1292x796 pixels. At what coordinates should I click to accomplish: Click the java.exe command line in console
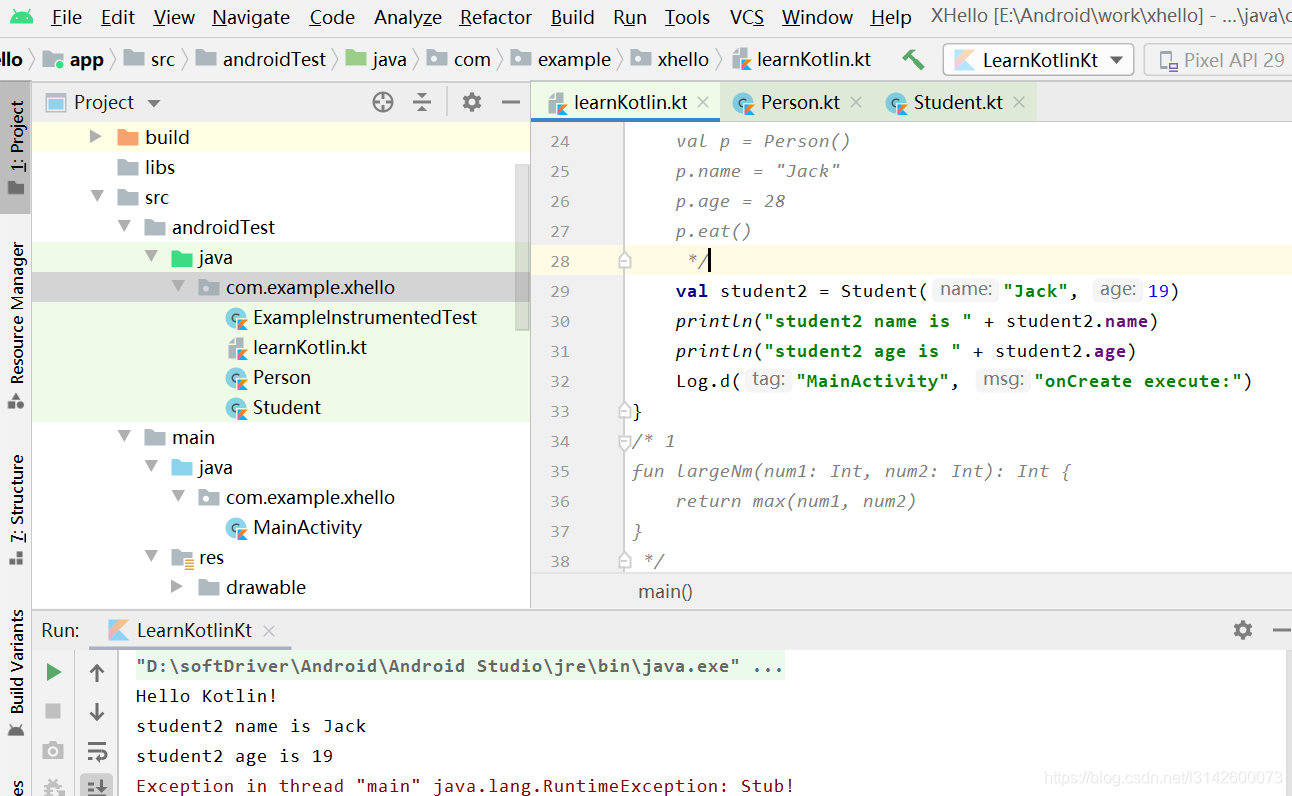(x=460, y=666)
